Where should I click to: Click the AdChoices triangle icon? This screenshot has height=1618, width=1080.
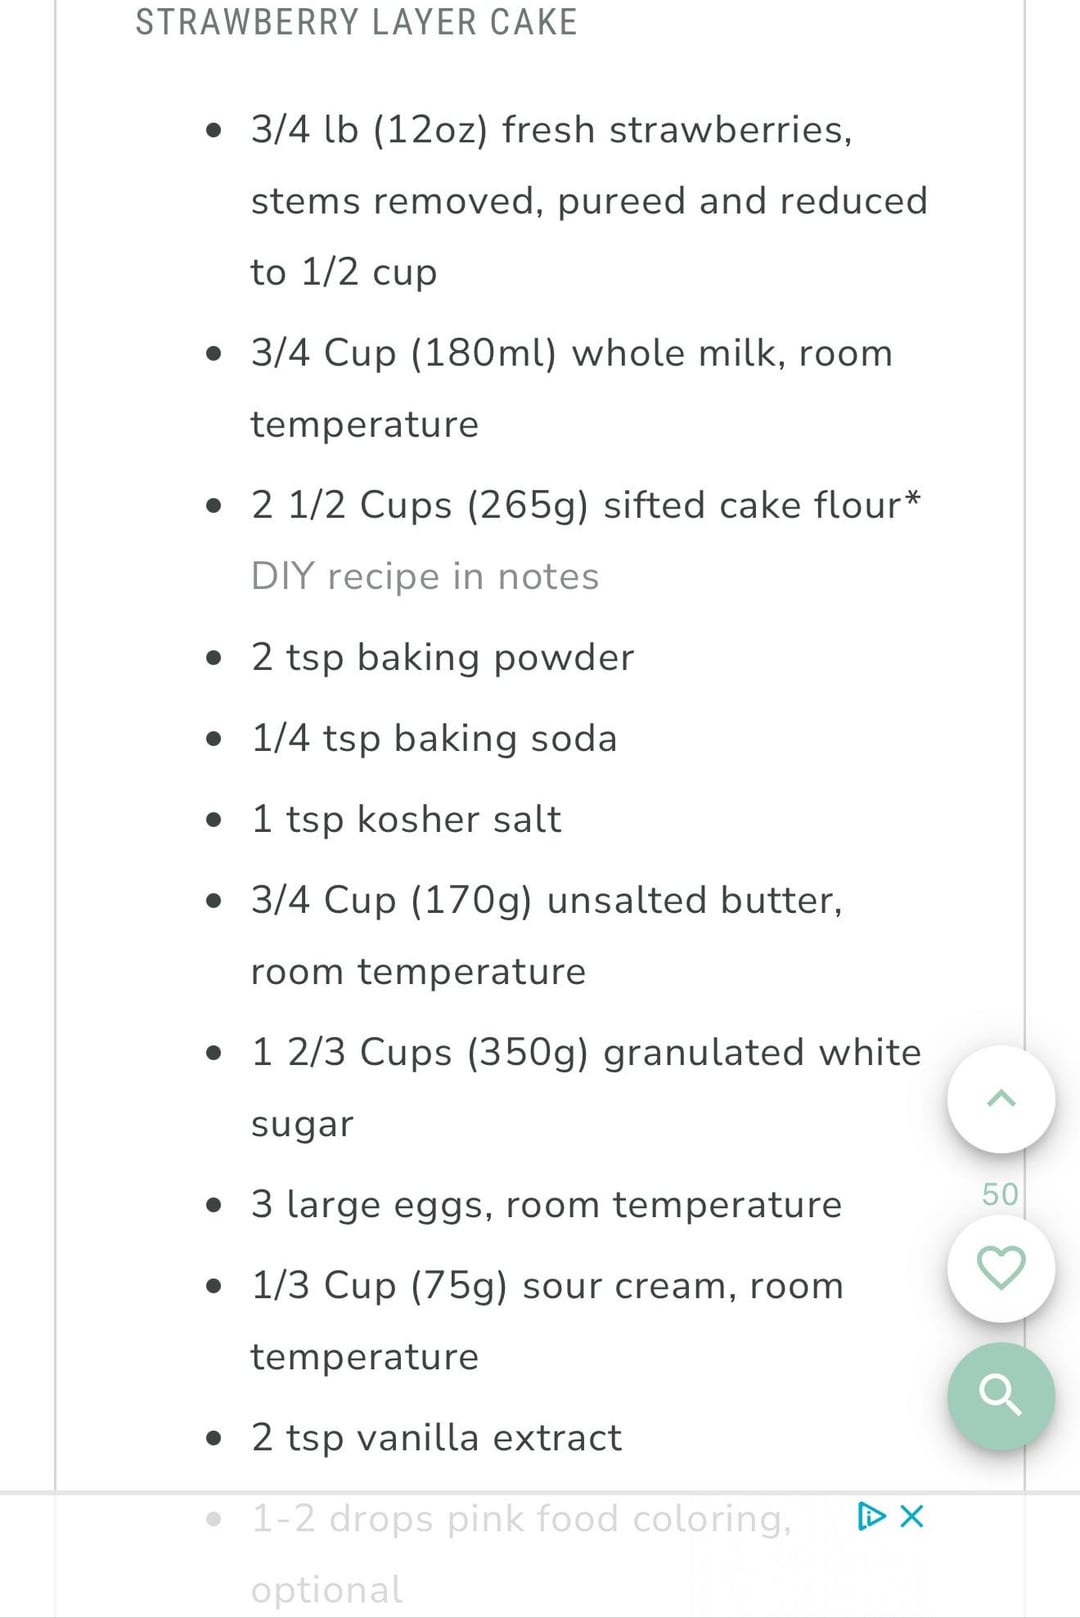(x=871, y=1516)
